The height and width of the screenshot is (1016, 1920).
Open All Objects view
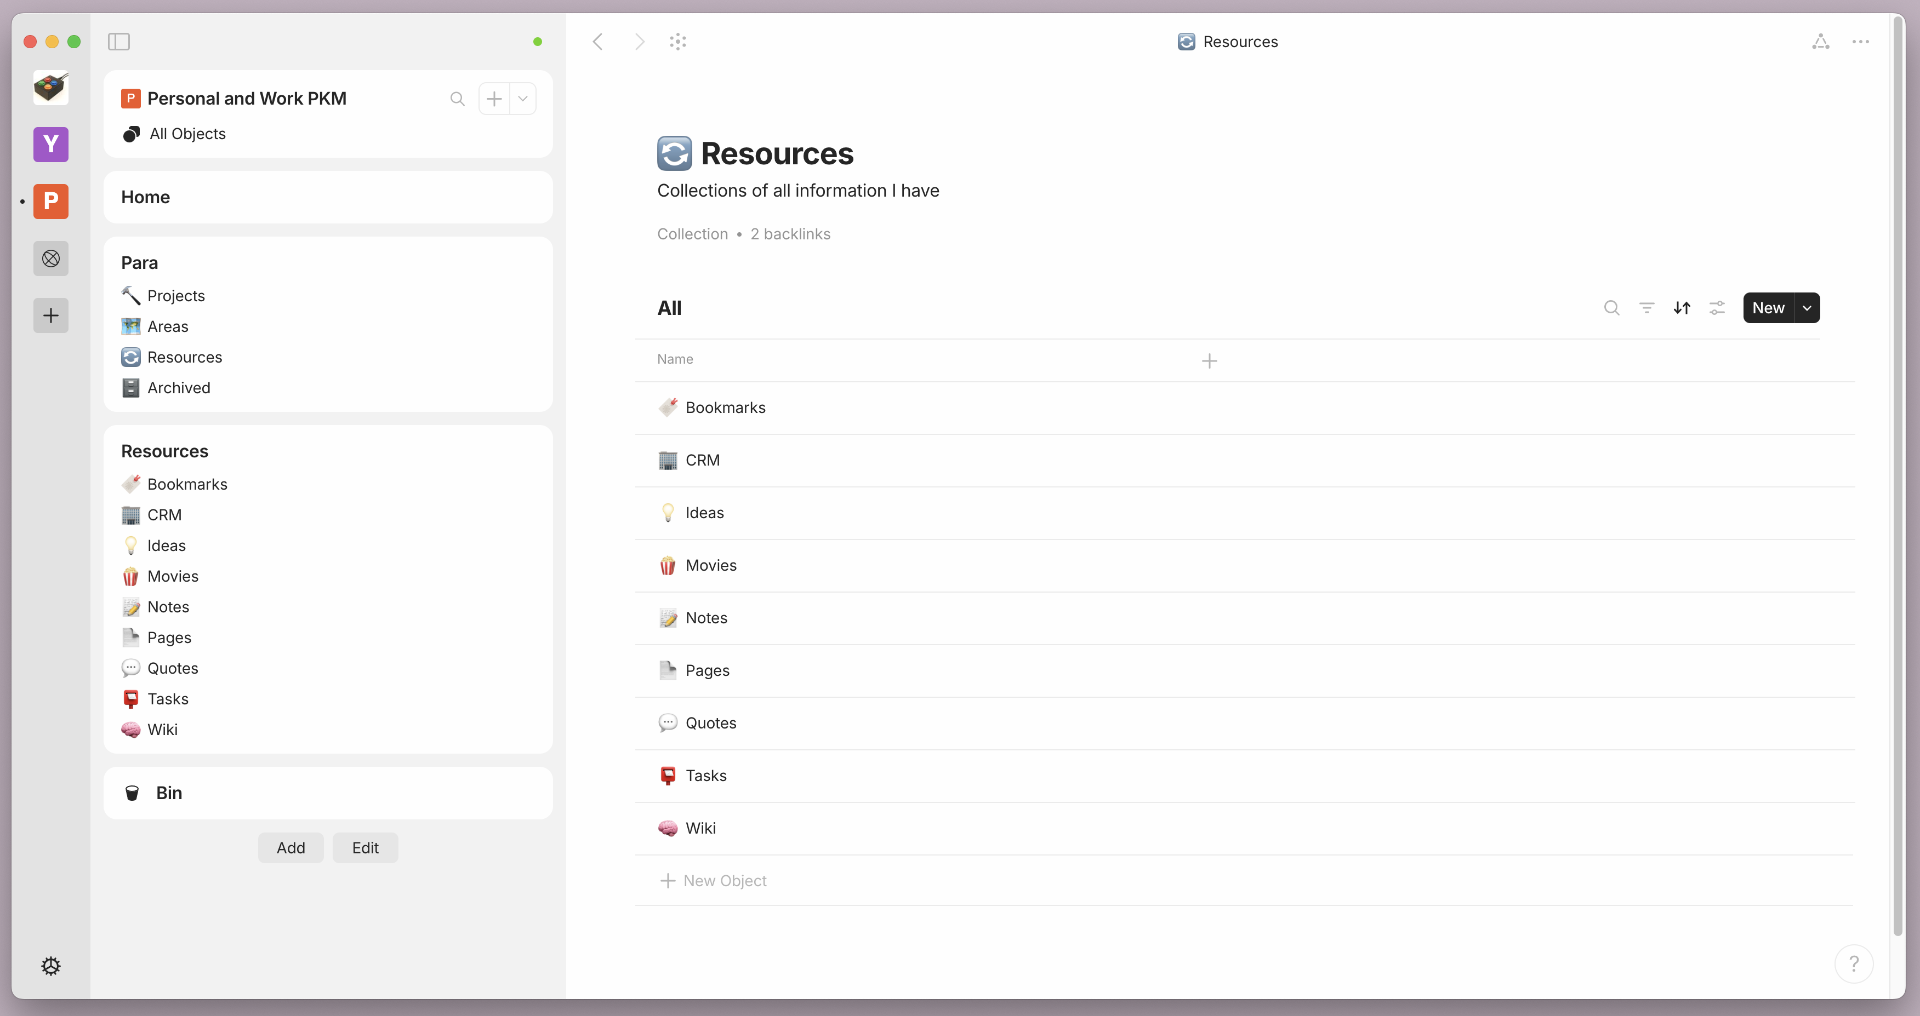pyautogui.click(x=187, y=134)
